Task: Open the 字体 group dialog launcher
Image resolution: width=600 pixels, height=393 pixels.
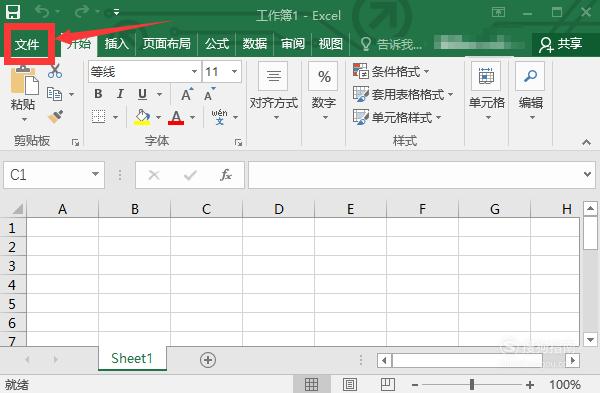Action: click(238, 142)
